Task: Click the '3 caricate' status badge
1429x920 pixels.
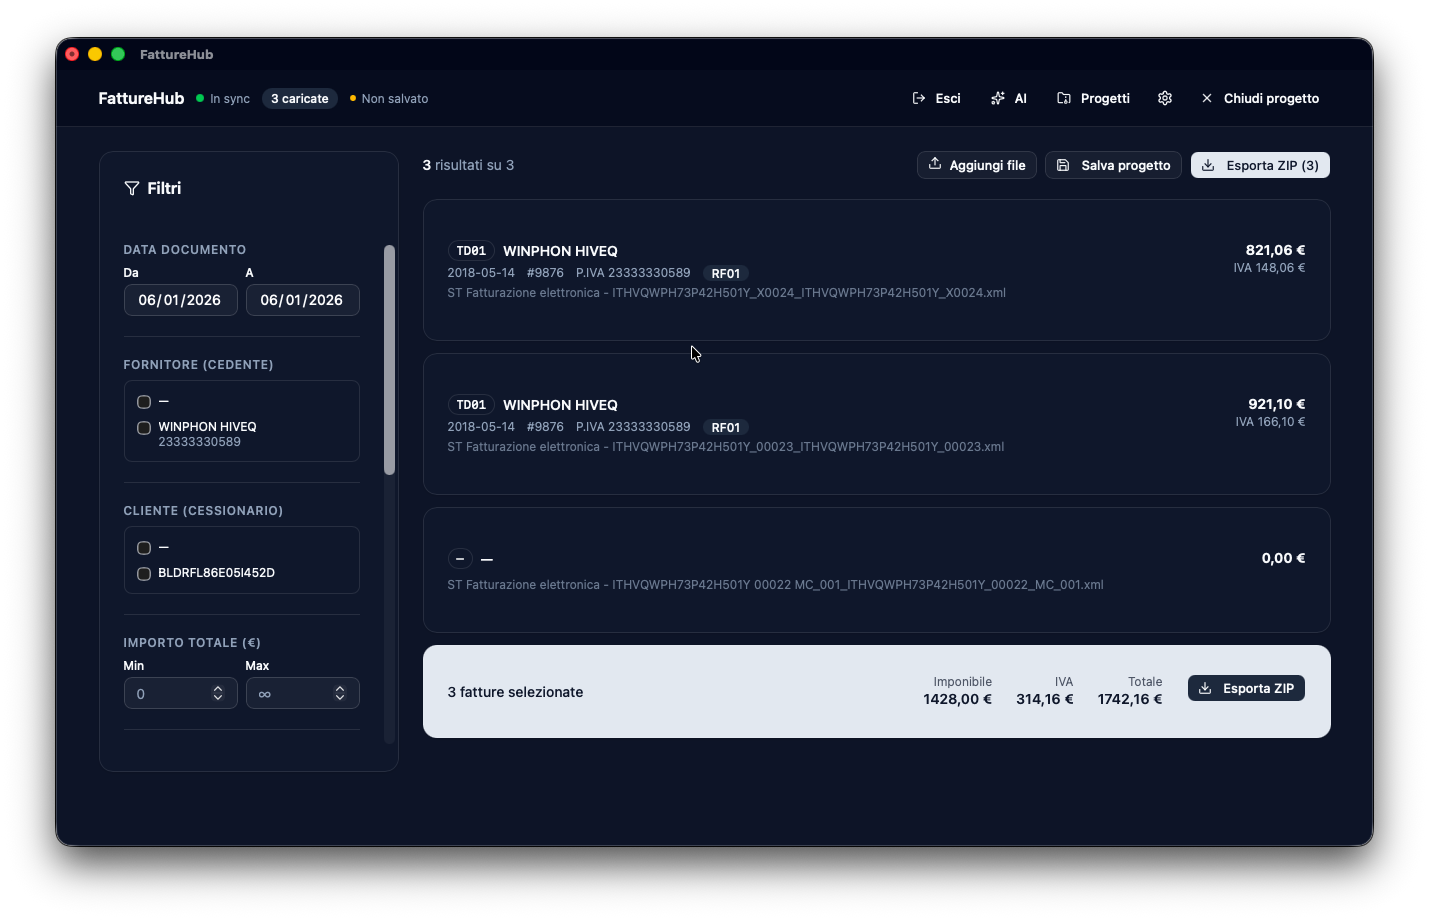Action: click(x=300, y=98)
